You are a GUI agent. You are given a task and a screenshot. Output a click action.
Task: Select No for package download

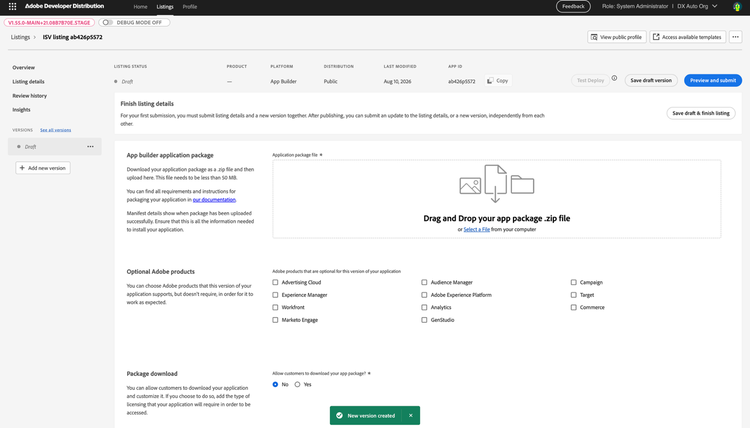(x=275, y=384)
